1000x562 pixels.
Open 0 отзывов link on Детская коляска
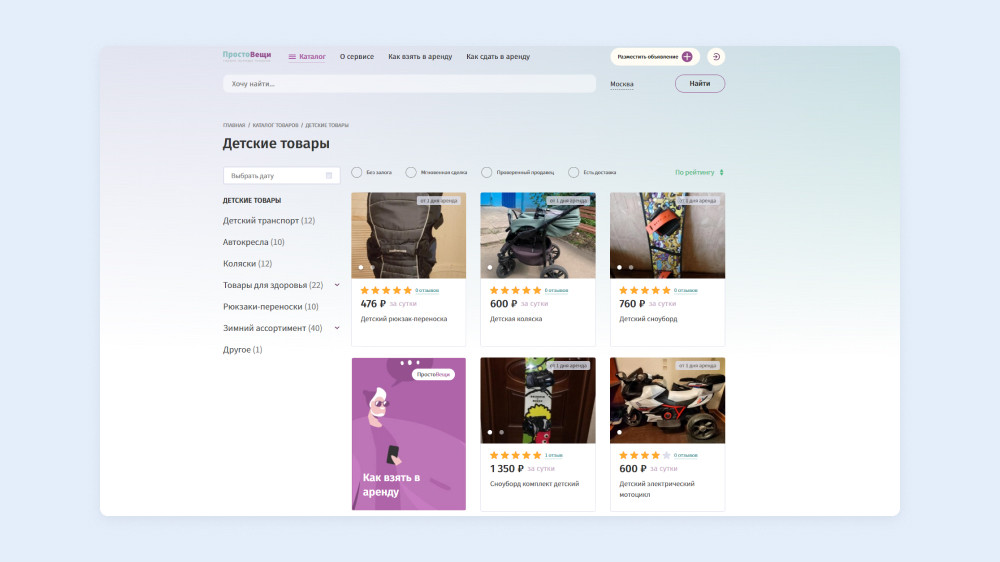click(x=556, y=291)
